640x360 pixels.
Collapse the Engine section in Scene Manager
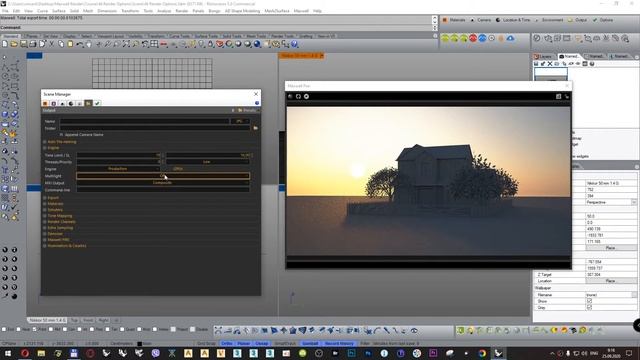pyautogui.click(x=44, y=148)
